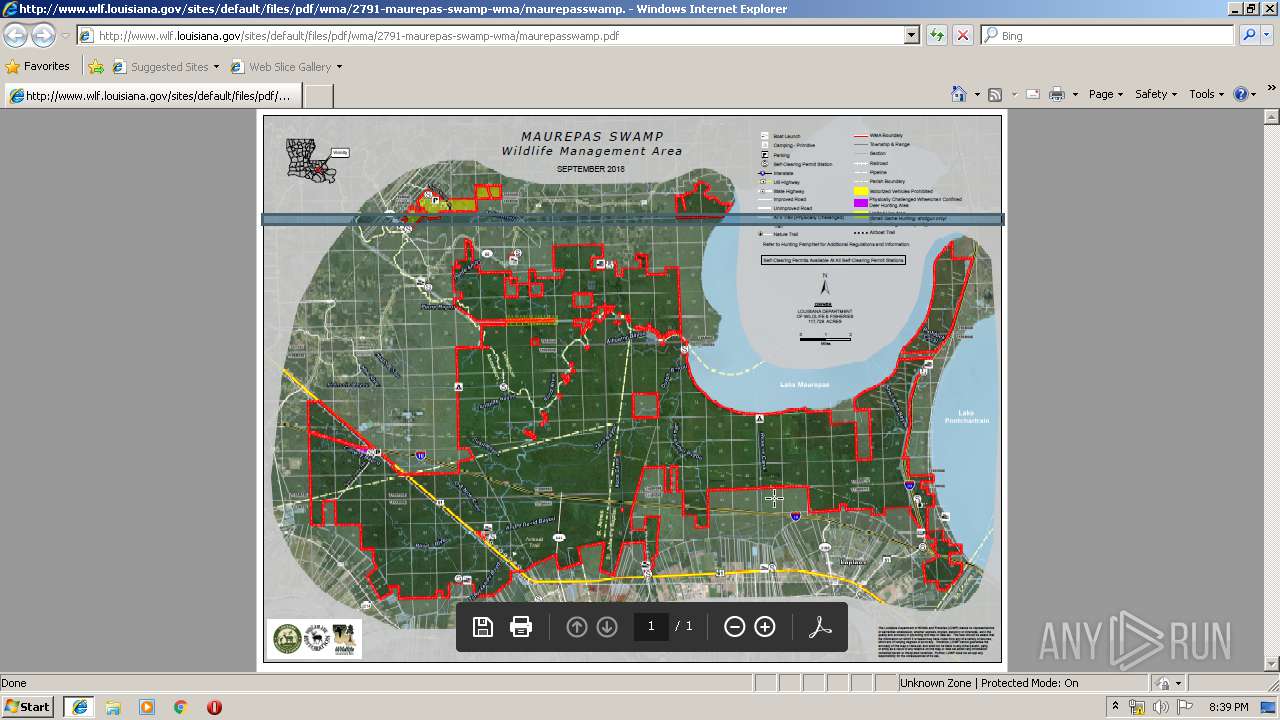Print the page from the command bar
Viewport: 1280px width, 720px height.
(1057, 94)
